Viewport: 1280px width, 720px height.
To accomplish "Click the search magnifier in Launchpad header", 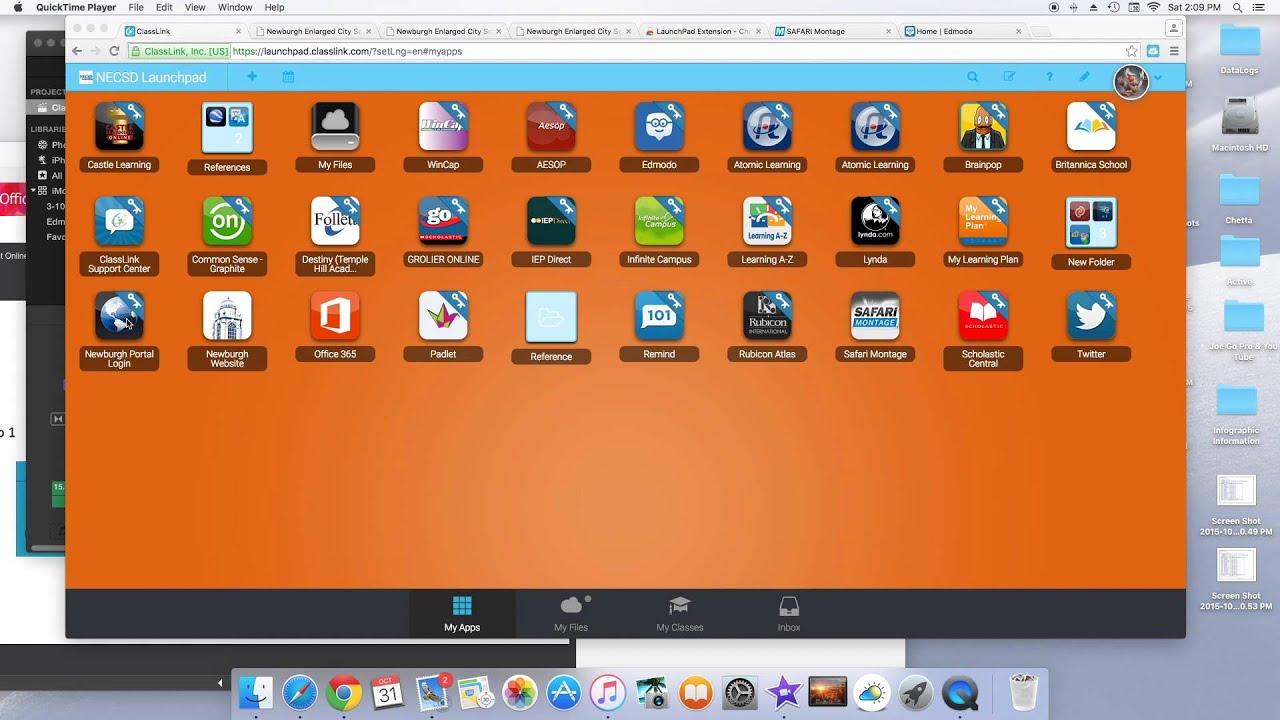I will click(x=972, y=77).
